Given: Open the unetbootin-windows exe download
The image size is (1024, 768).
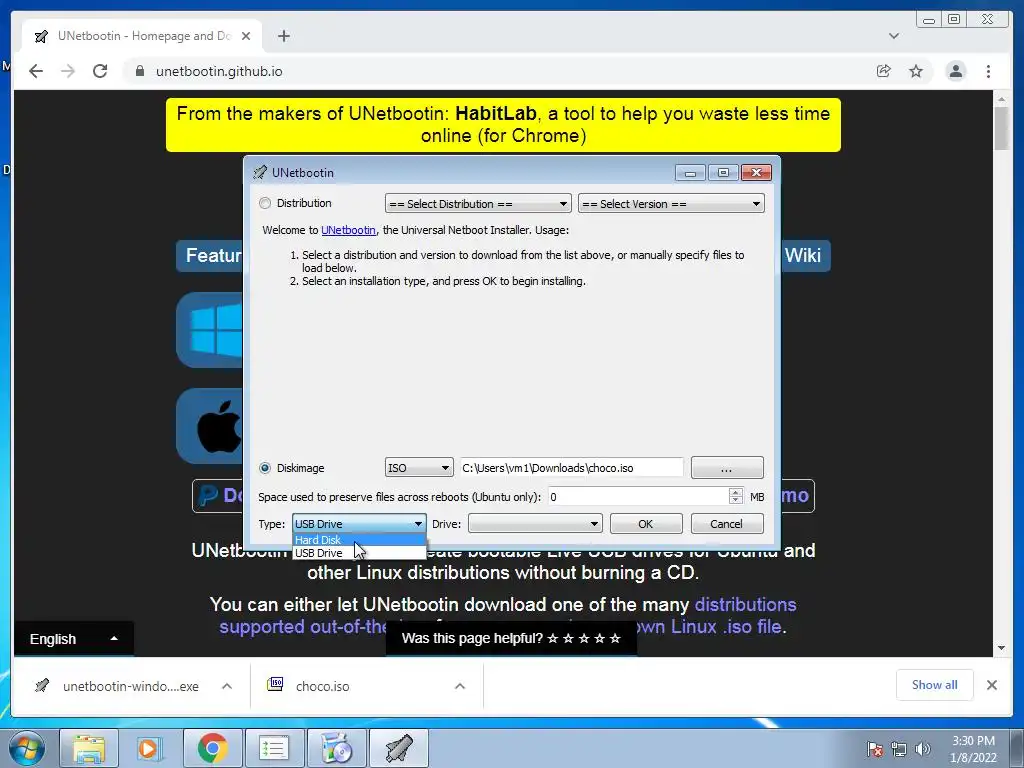Looking at the screenshot, I should (x=118, y=686).
